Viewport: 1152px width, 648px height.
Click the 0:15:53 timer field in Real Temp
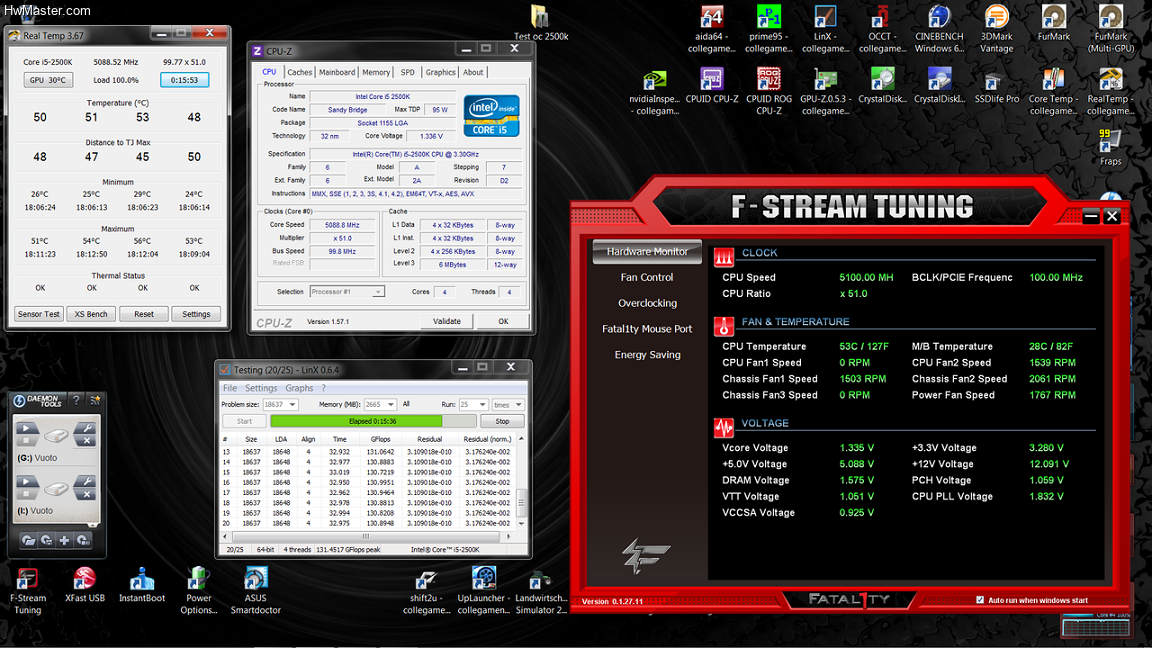click(x=184, y=79)
